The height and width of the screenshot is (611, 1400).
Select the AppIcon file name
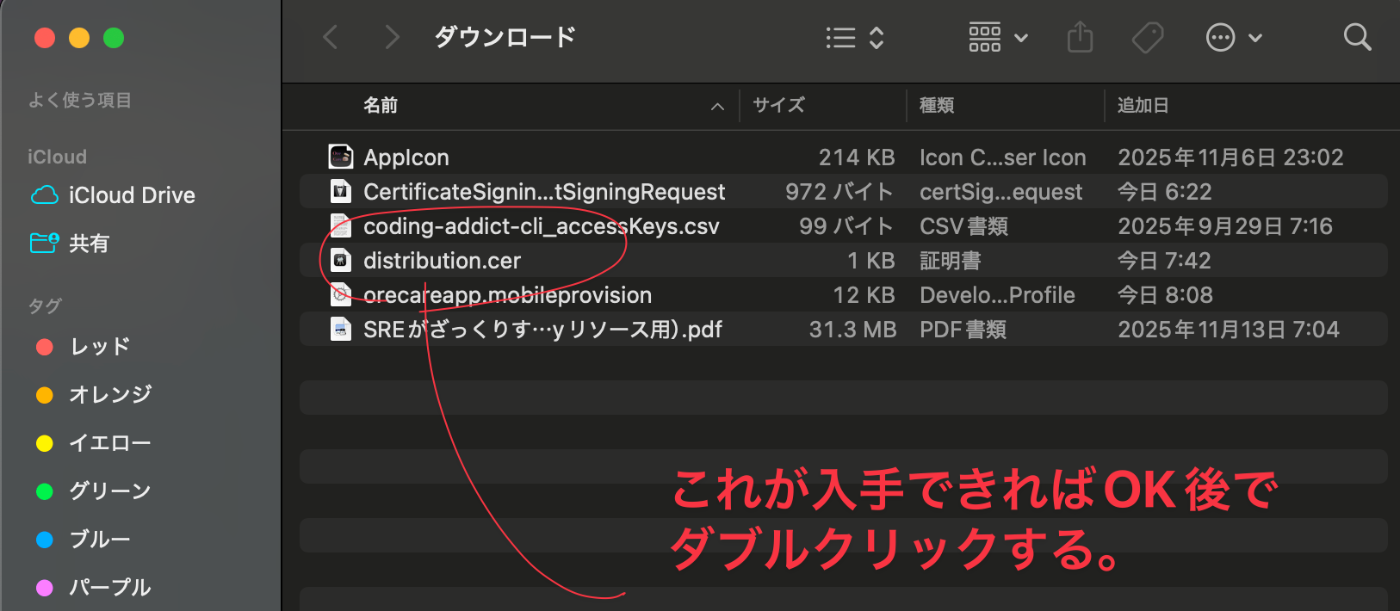click(406, 157)
